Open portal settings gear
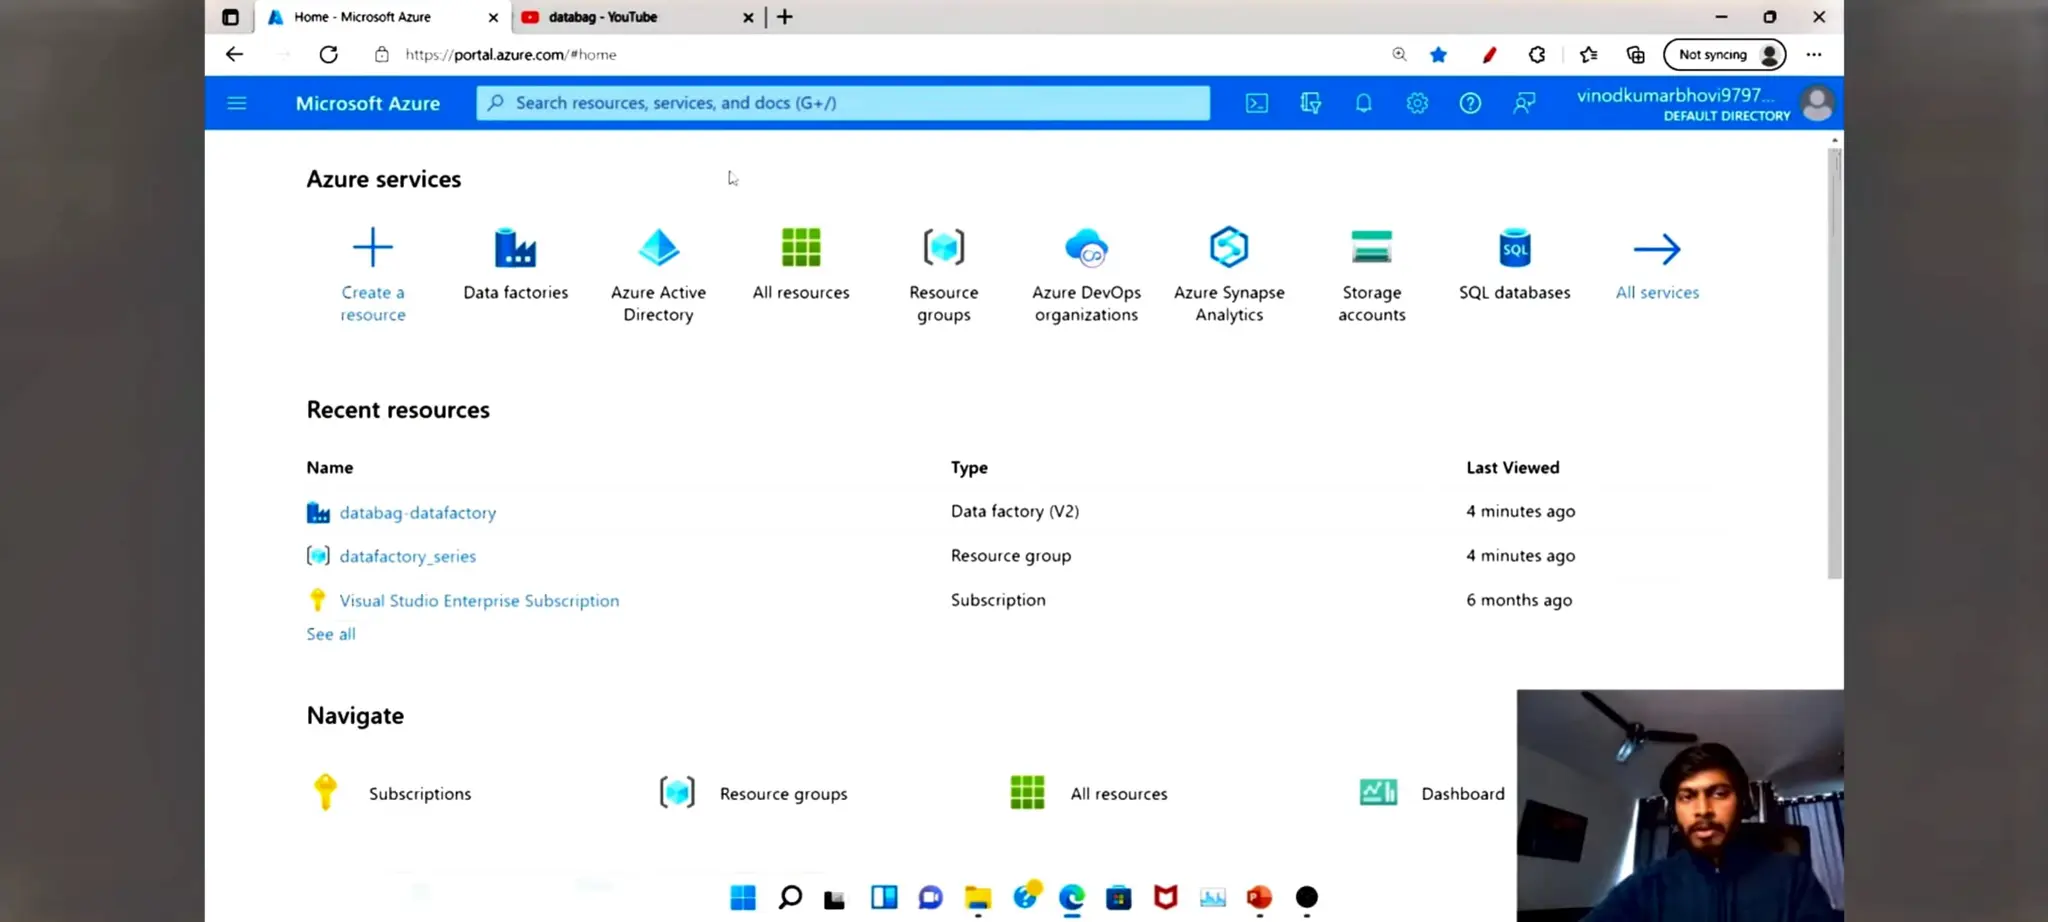Screen dimensions: 2048x922 click(1417, 103)
